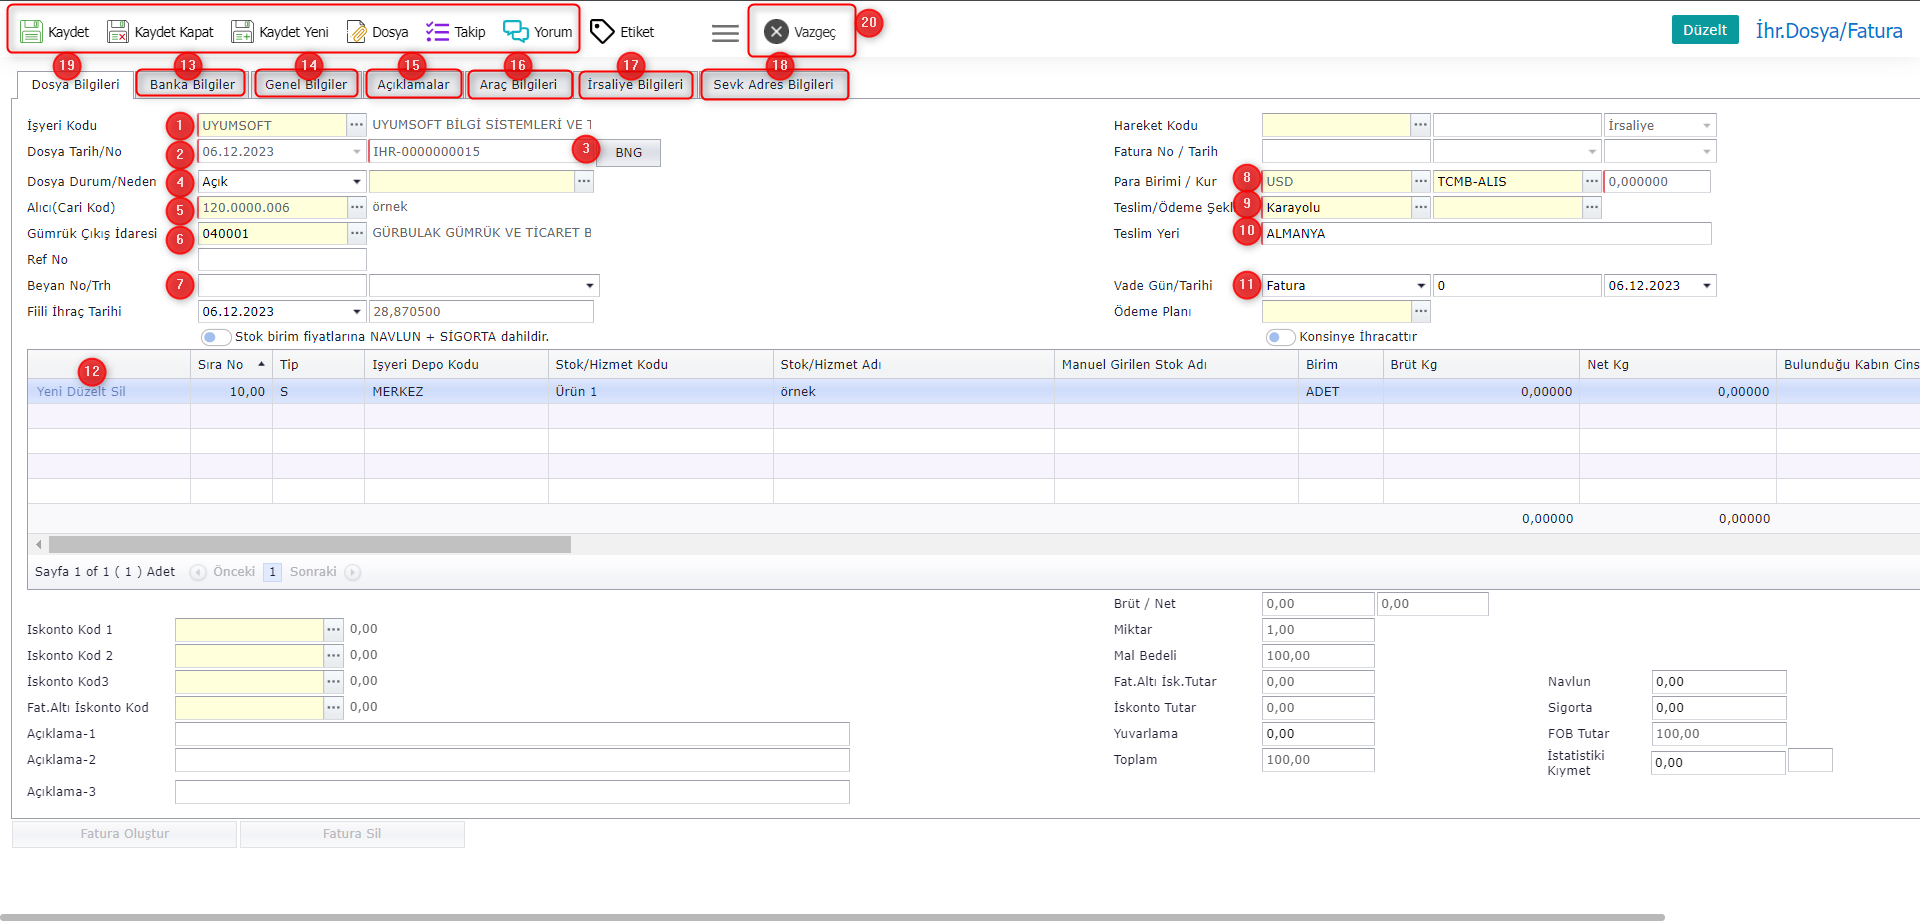
Task: Click the bottom page horizontal scrollbar
Action: pyautogui.click(x=832, y=917)
